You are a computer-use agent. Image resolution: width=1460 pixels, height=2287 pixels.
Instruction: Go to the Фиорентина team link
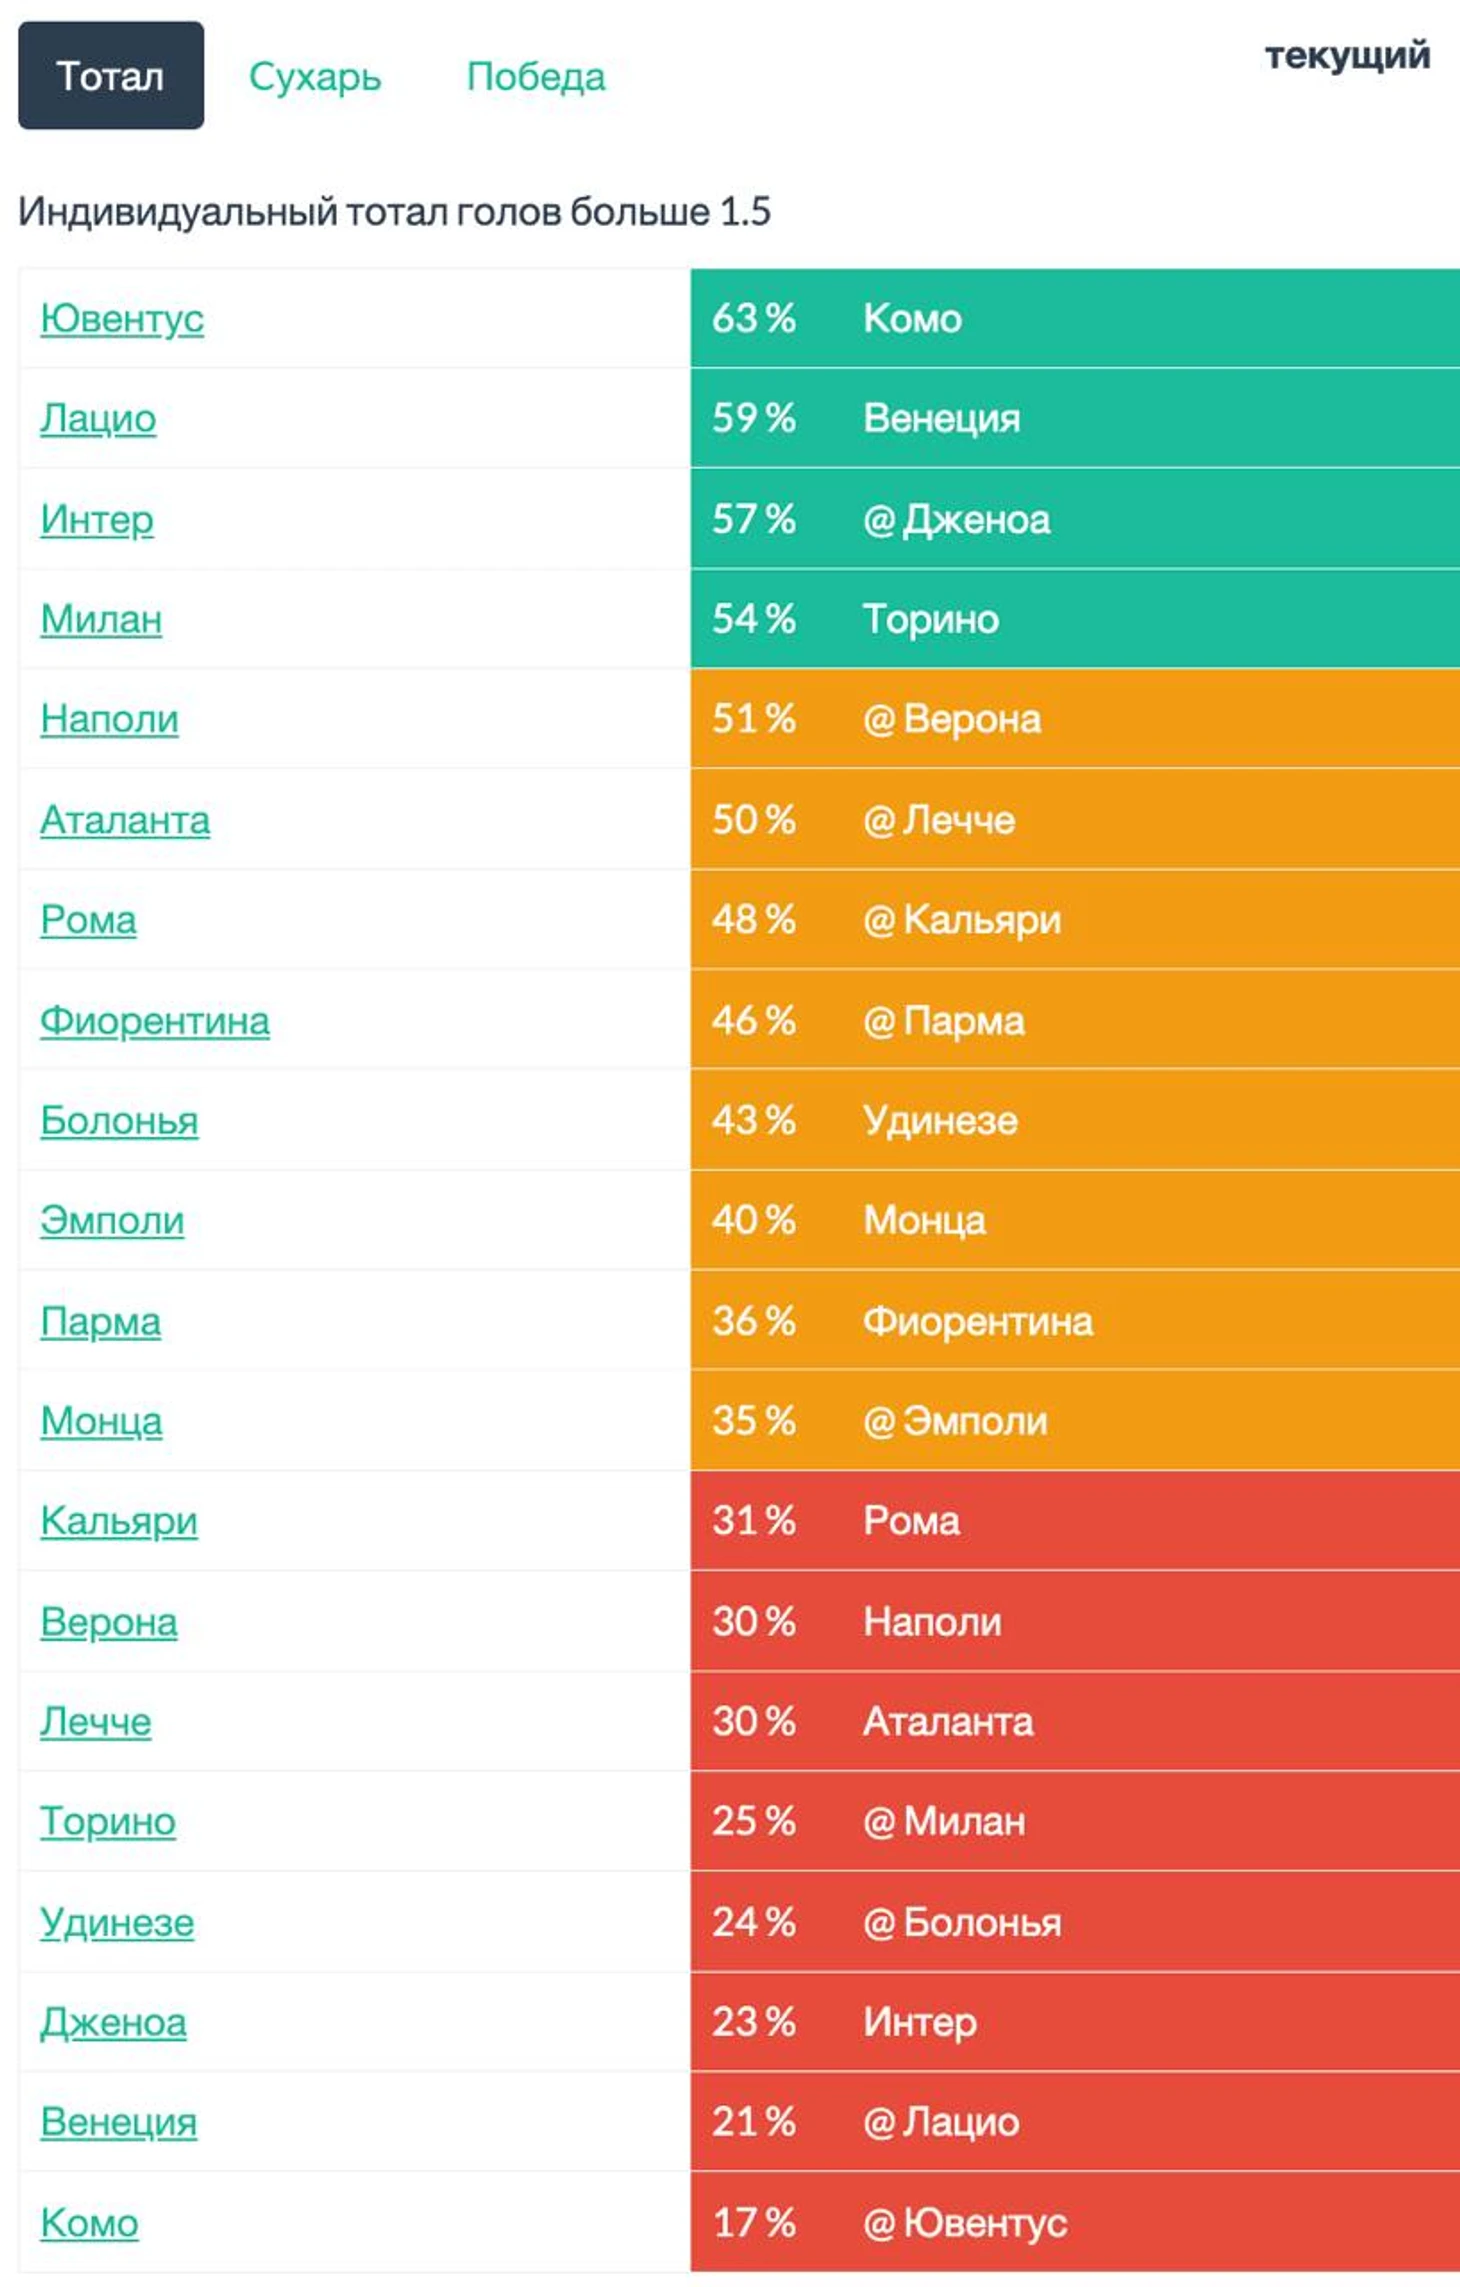tap(155, 1021)
